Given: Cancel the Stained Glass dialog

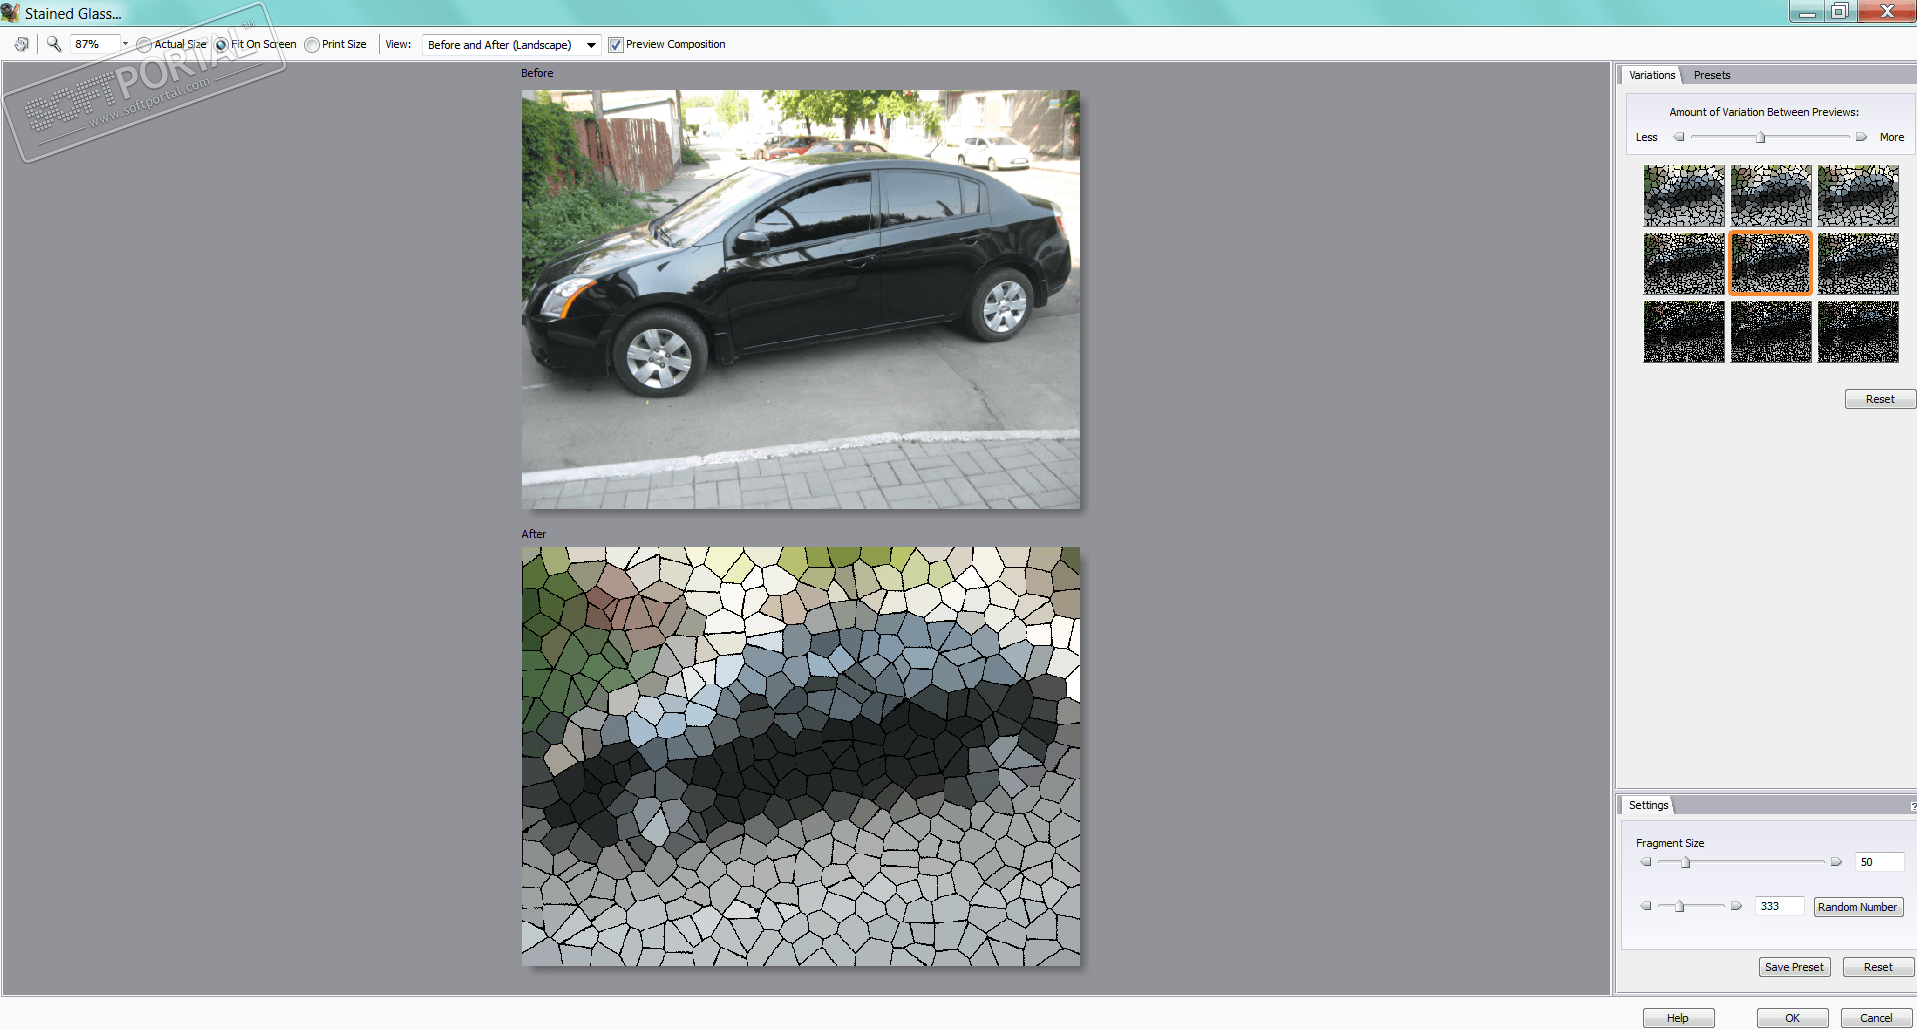Looking at the screenshot, I should 1876,1018.
